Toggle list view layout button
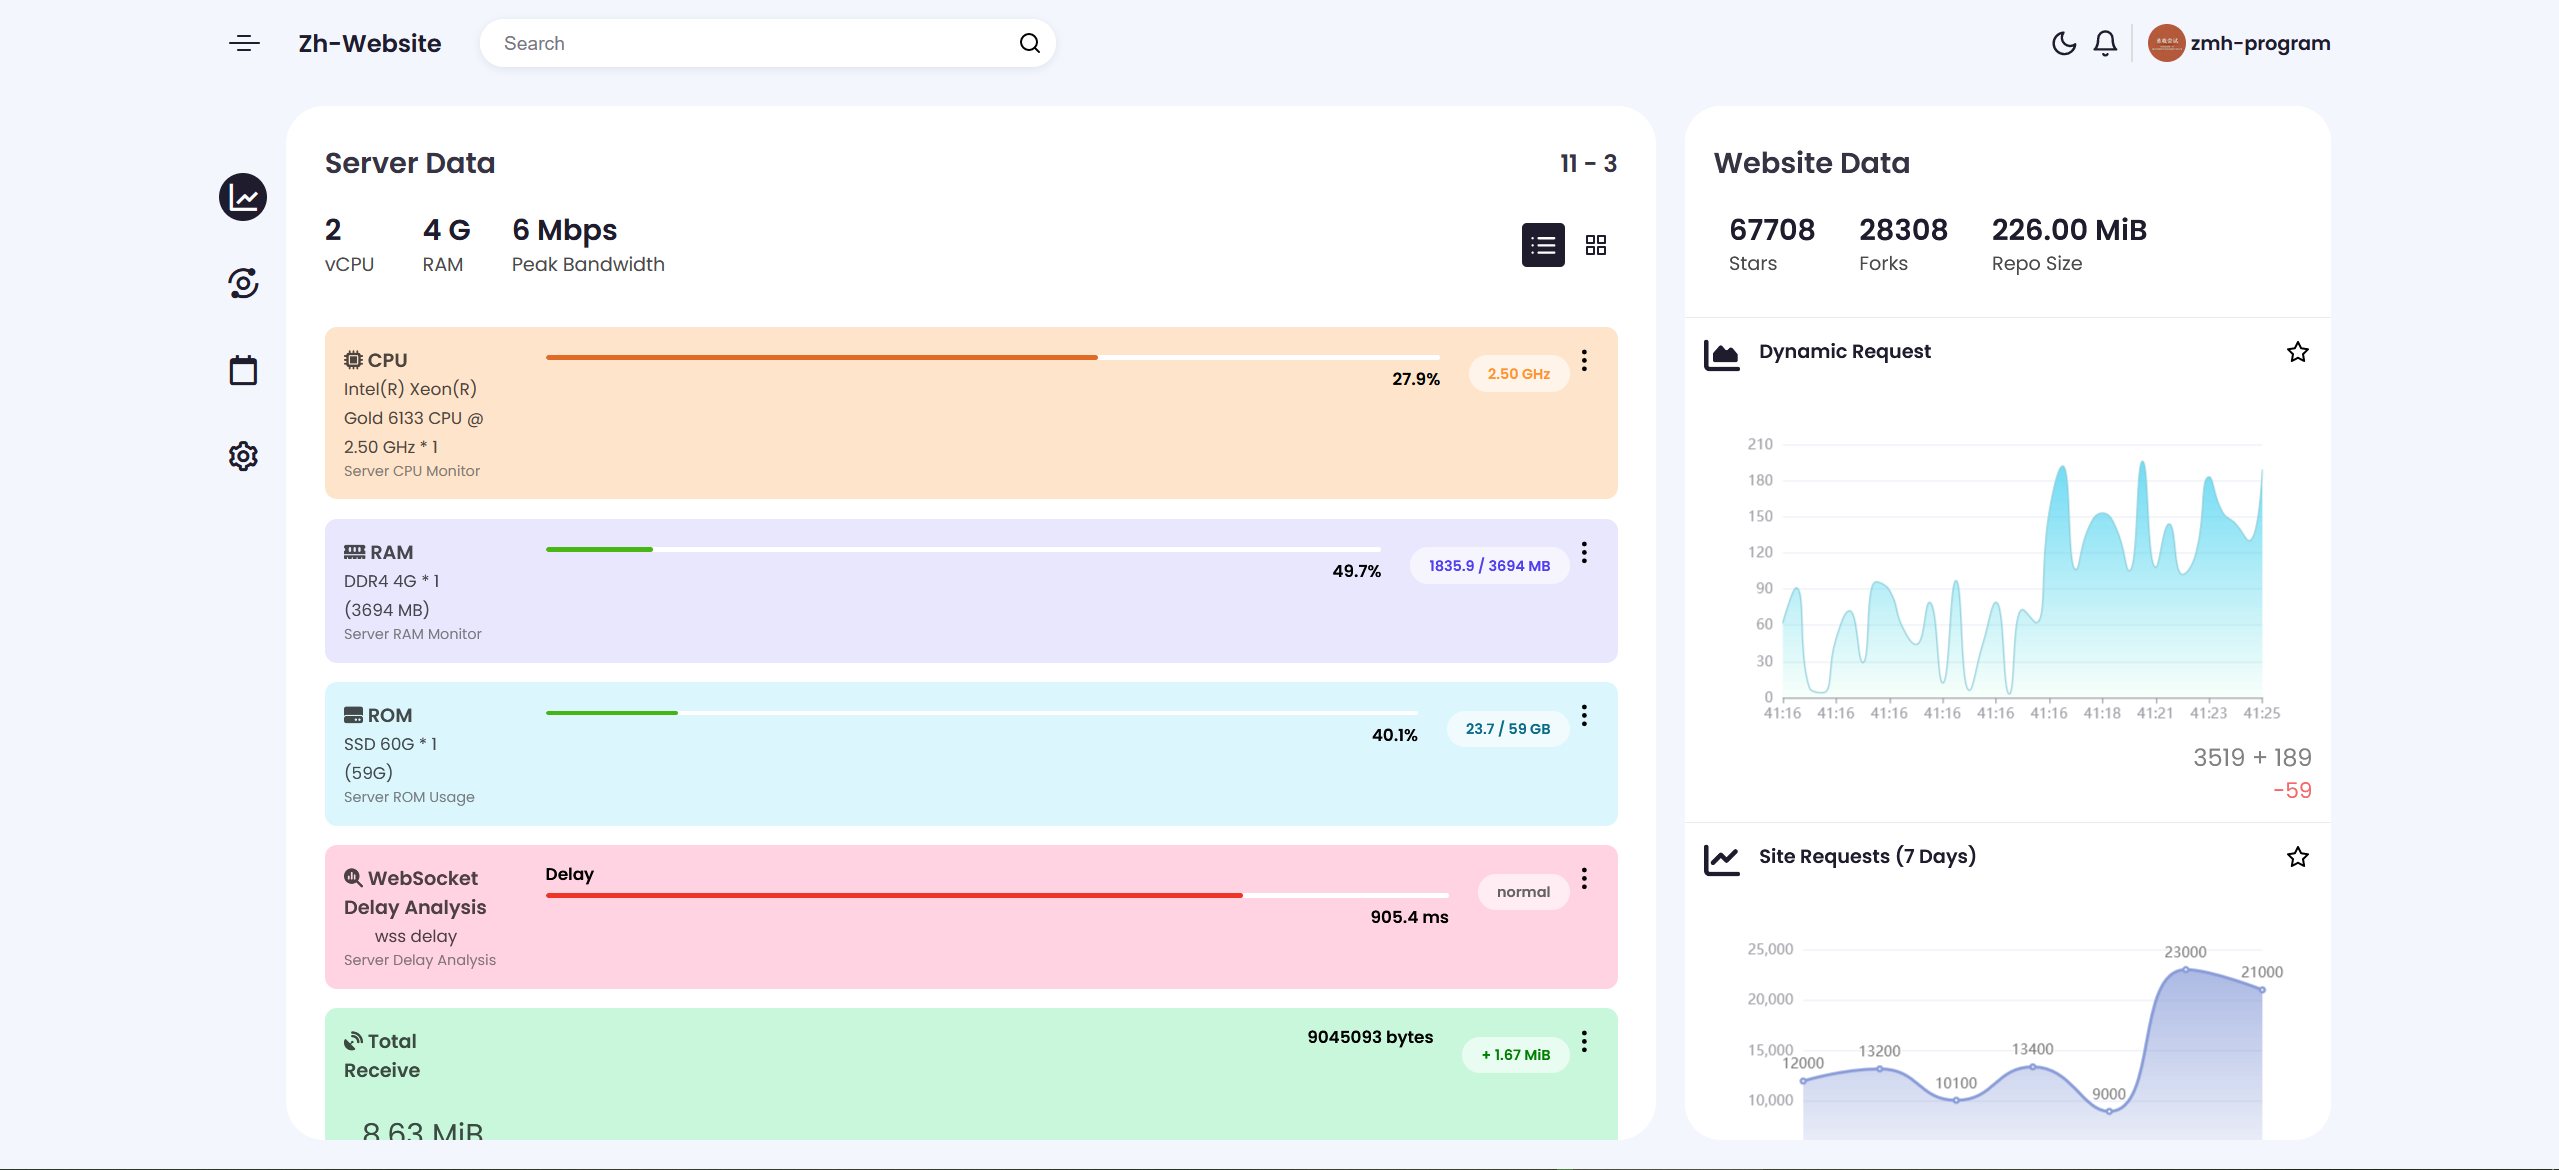 1541,245
